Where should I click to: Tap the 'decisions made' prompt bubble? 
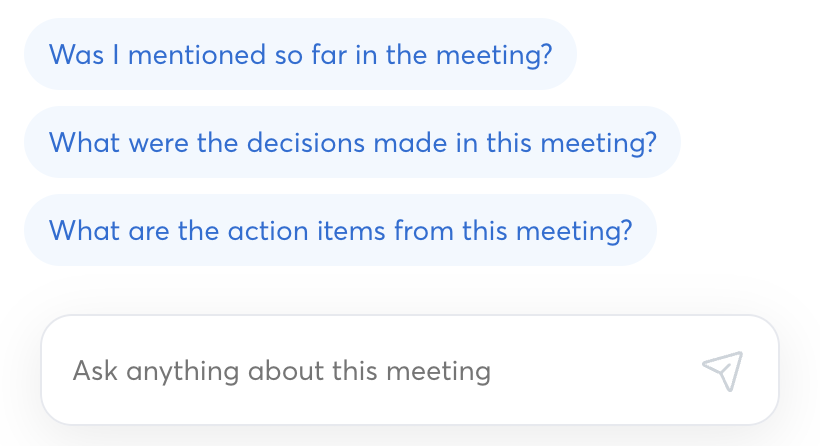(x=352, y=142)
